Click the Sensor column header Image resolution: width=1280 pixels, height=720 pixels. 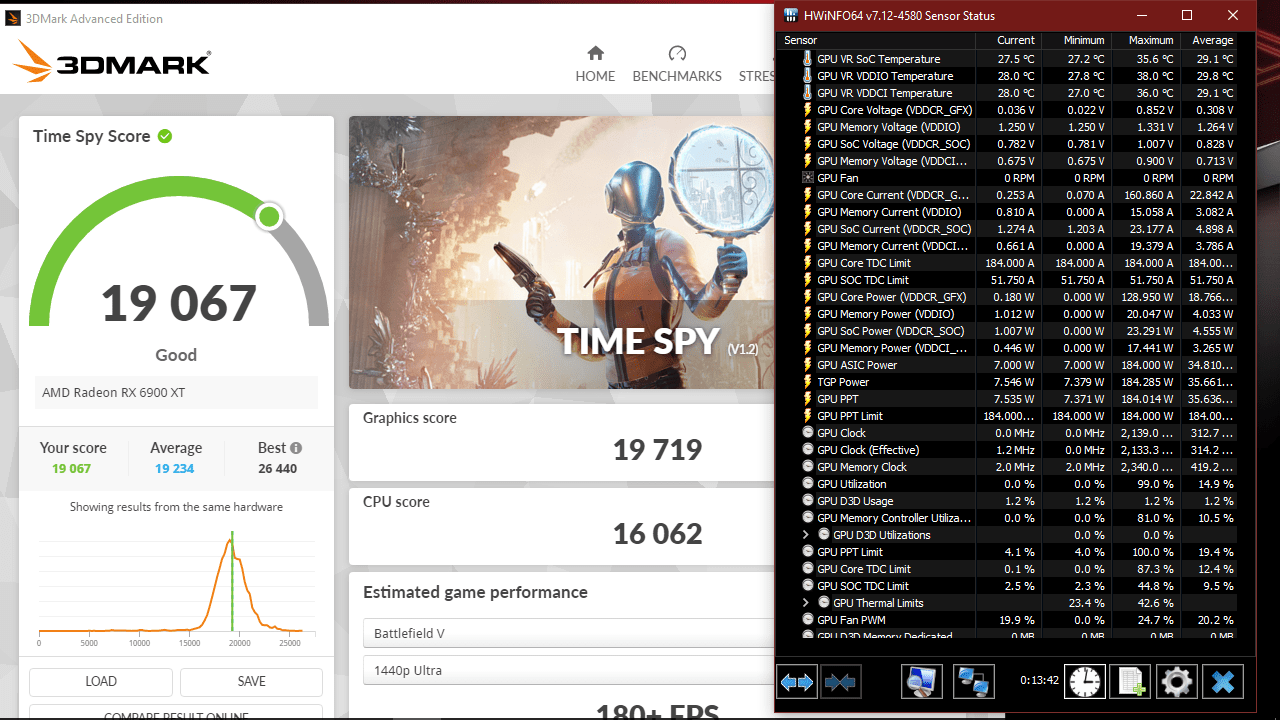point(876,40)
